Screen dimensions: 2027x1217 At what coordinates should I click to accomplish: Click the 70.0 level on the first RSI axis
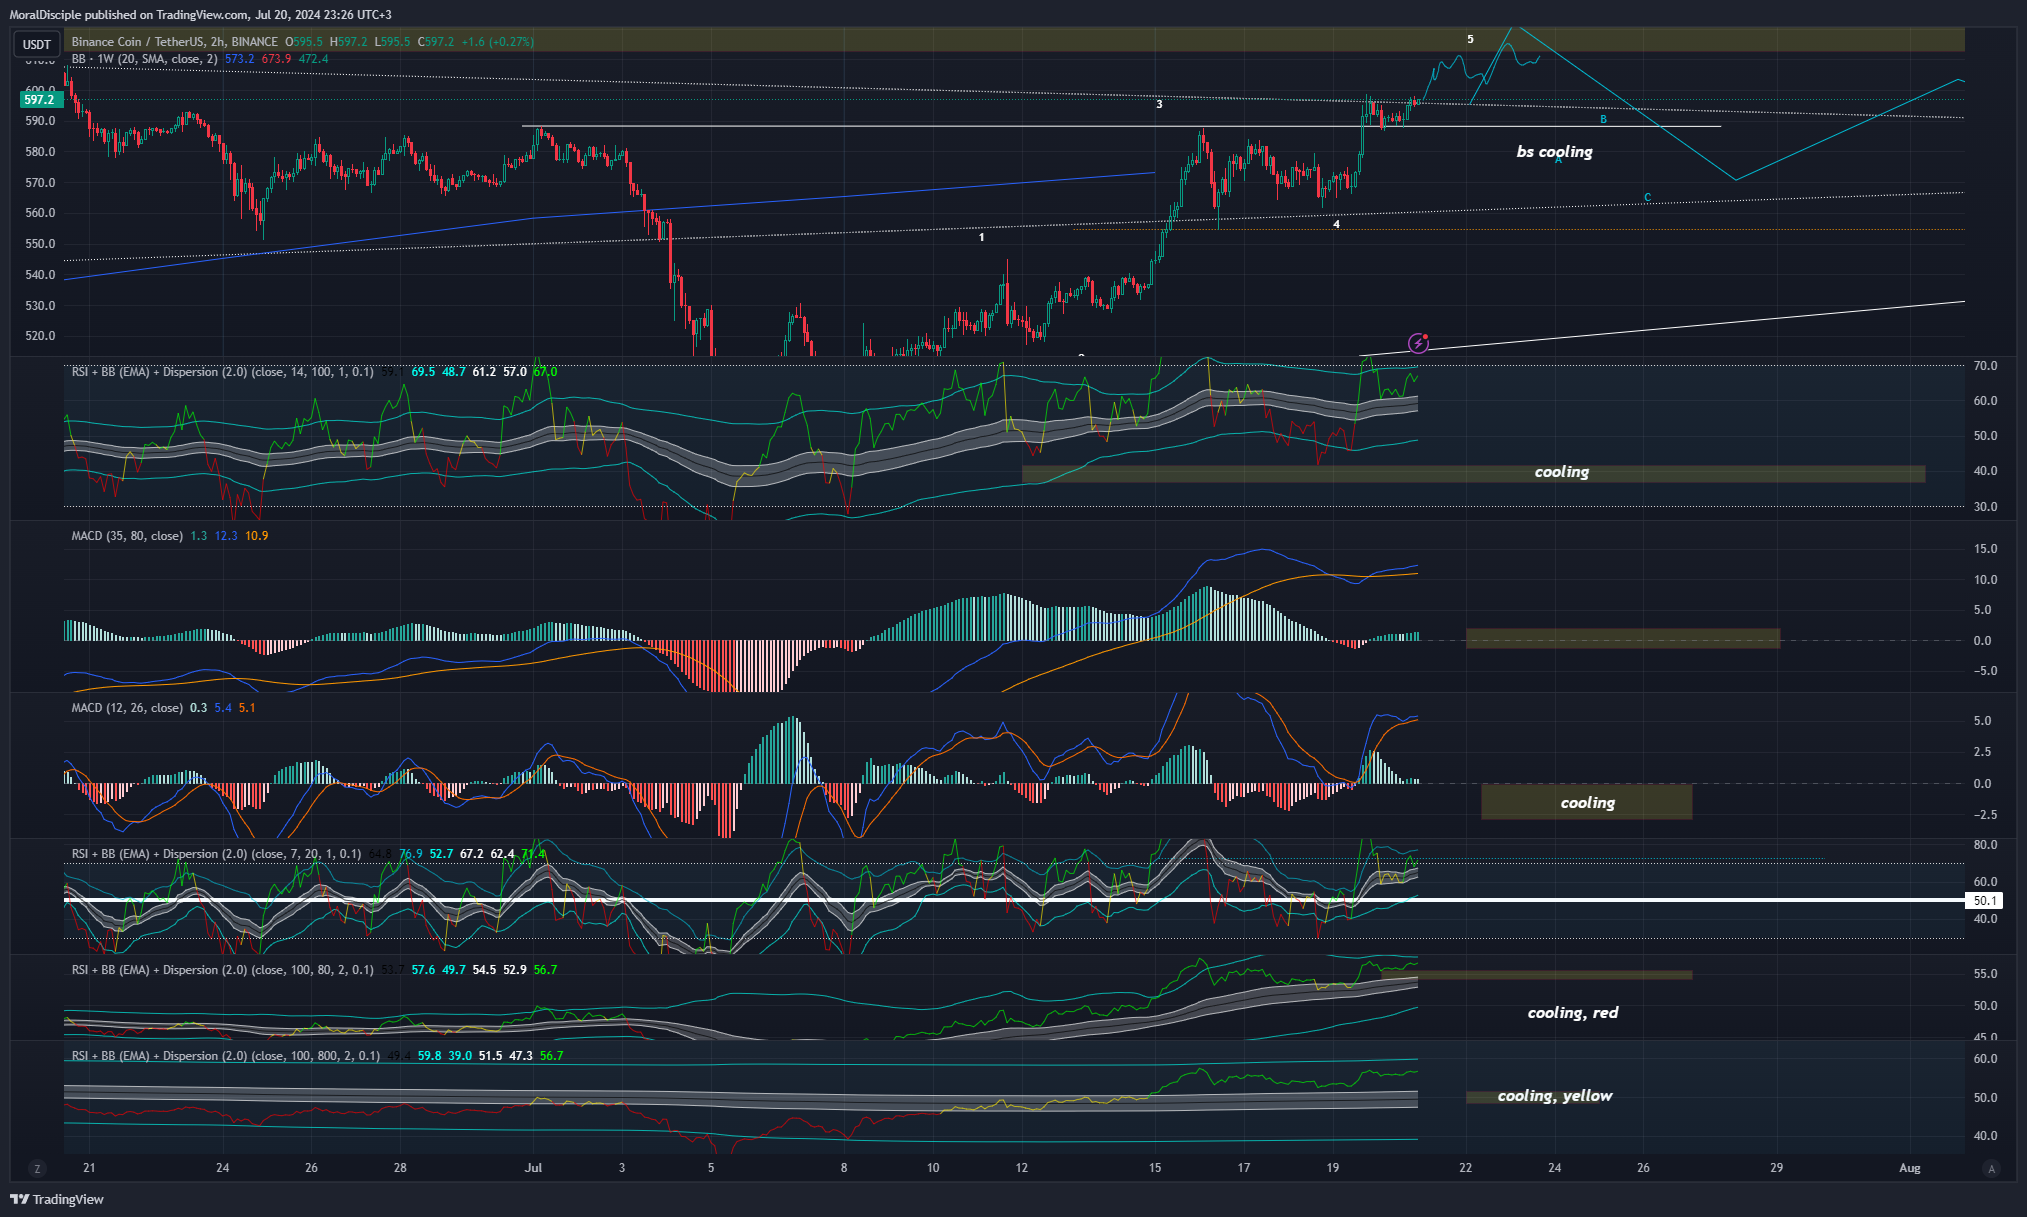click(x=1985, y=366)
